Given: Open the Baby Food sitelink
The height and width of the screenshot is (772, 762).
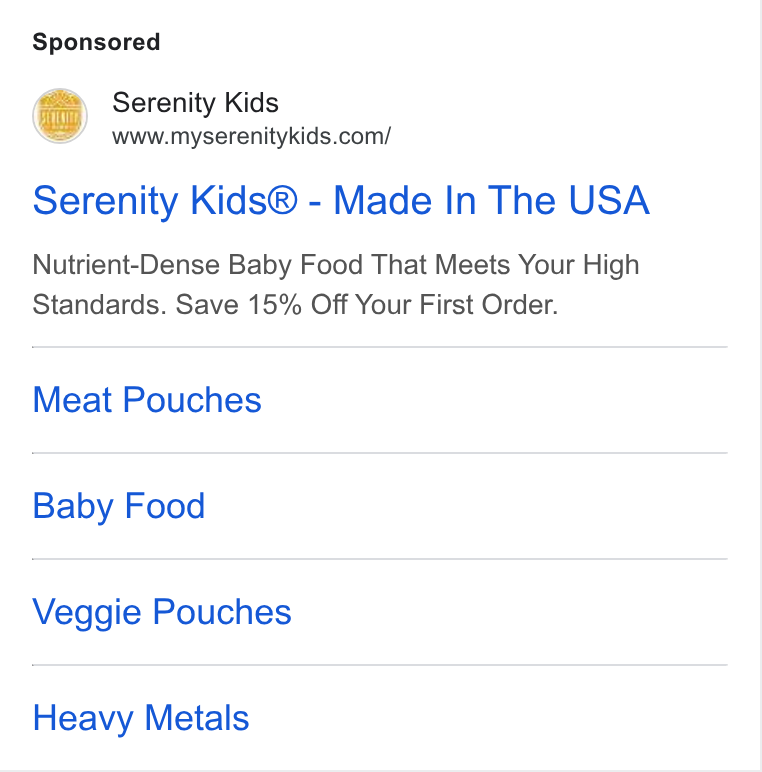Looking at the screenshot, I should 119,506.
